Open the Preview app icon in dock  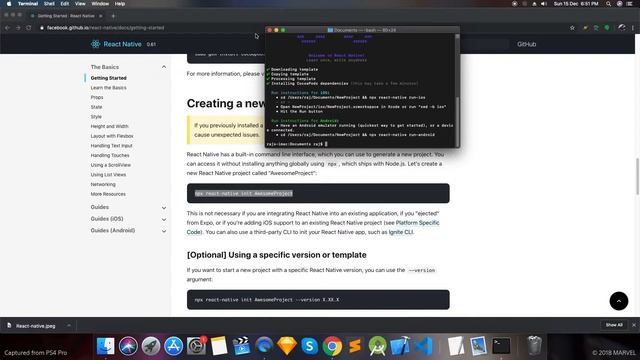(x=478, y=346)
